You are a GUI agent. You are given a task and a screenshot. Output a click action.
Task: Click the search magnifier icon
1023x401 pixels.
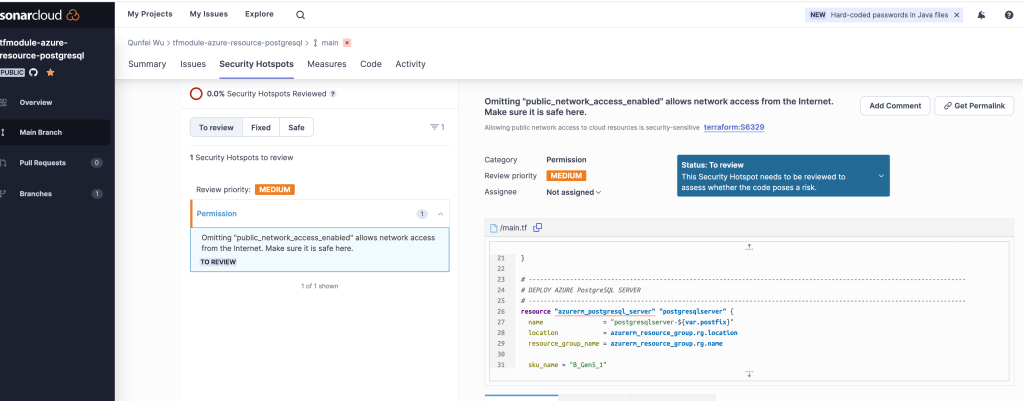click(x=301, y=15)
